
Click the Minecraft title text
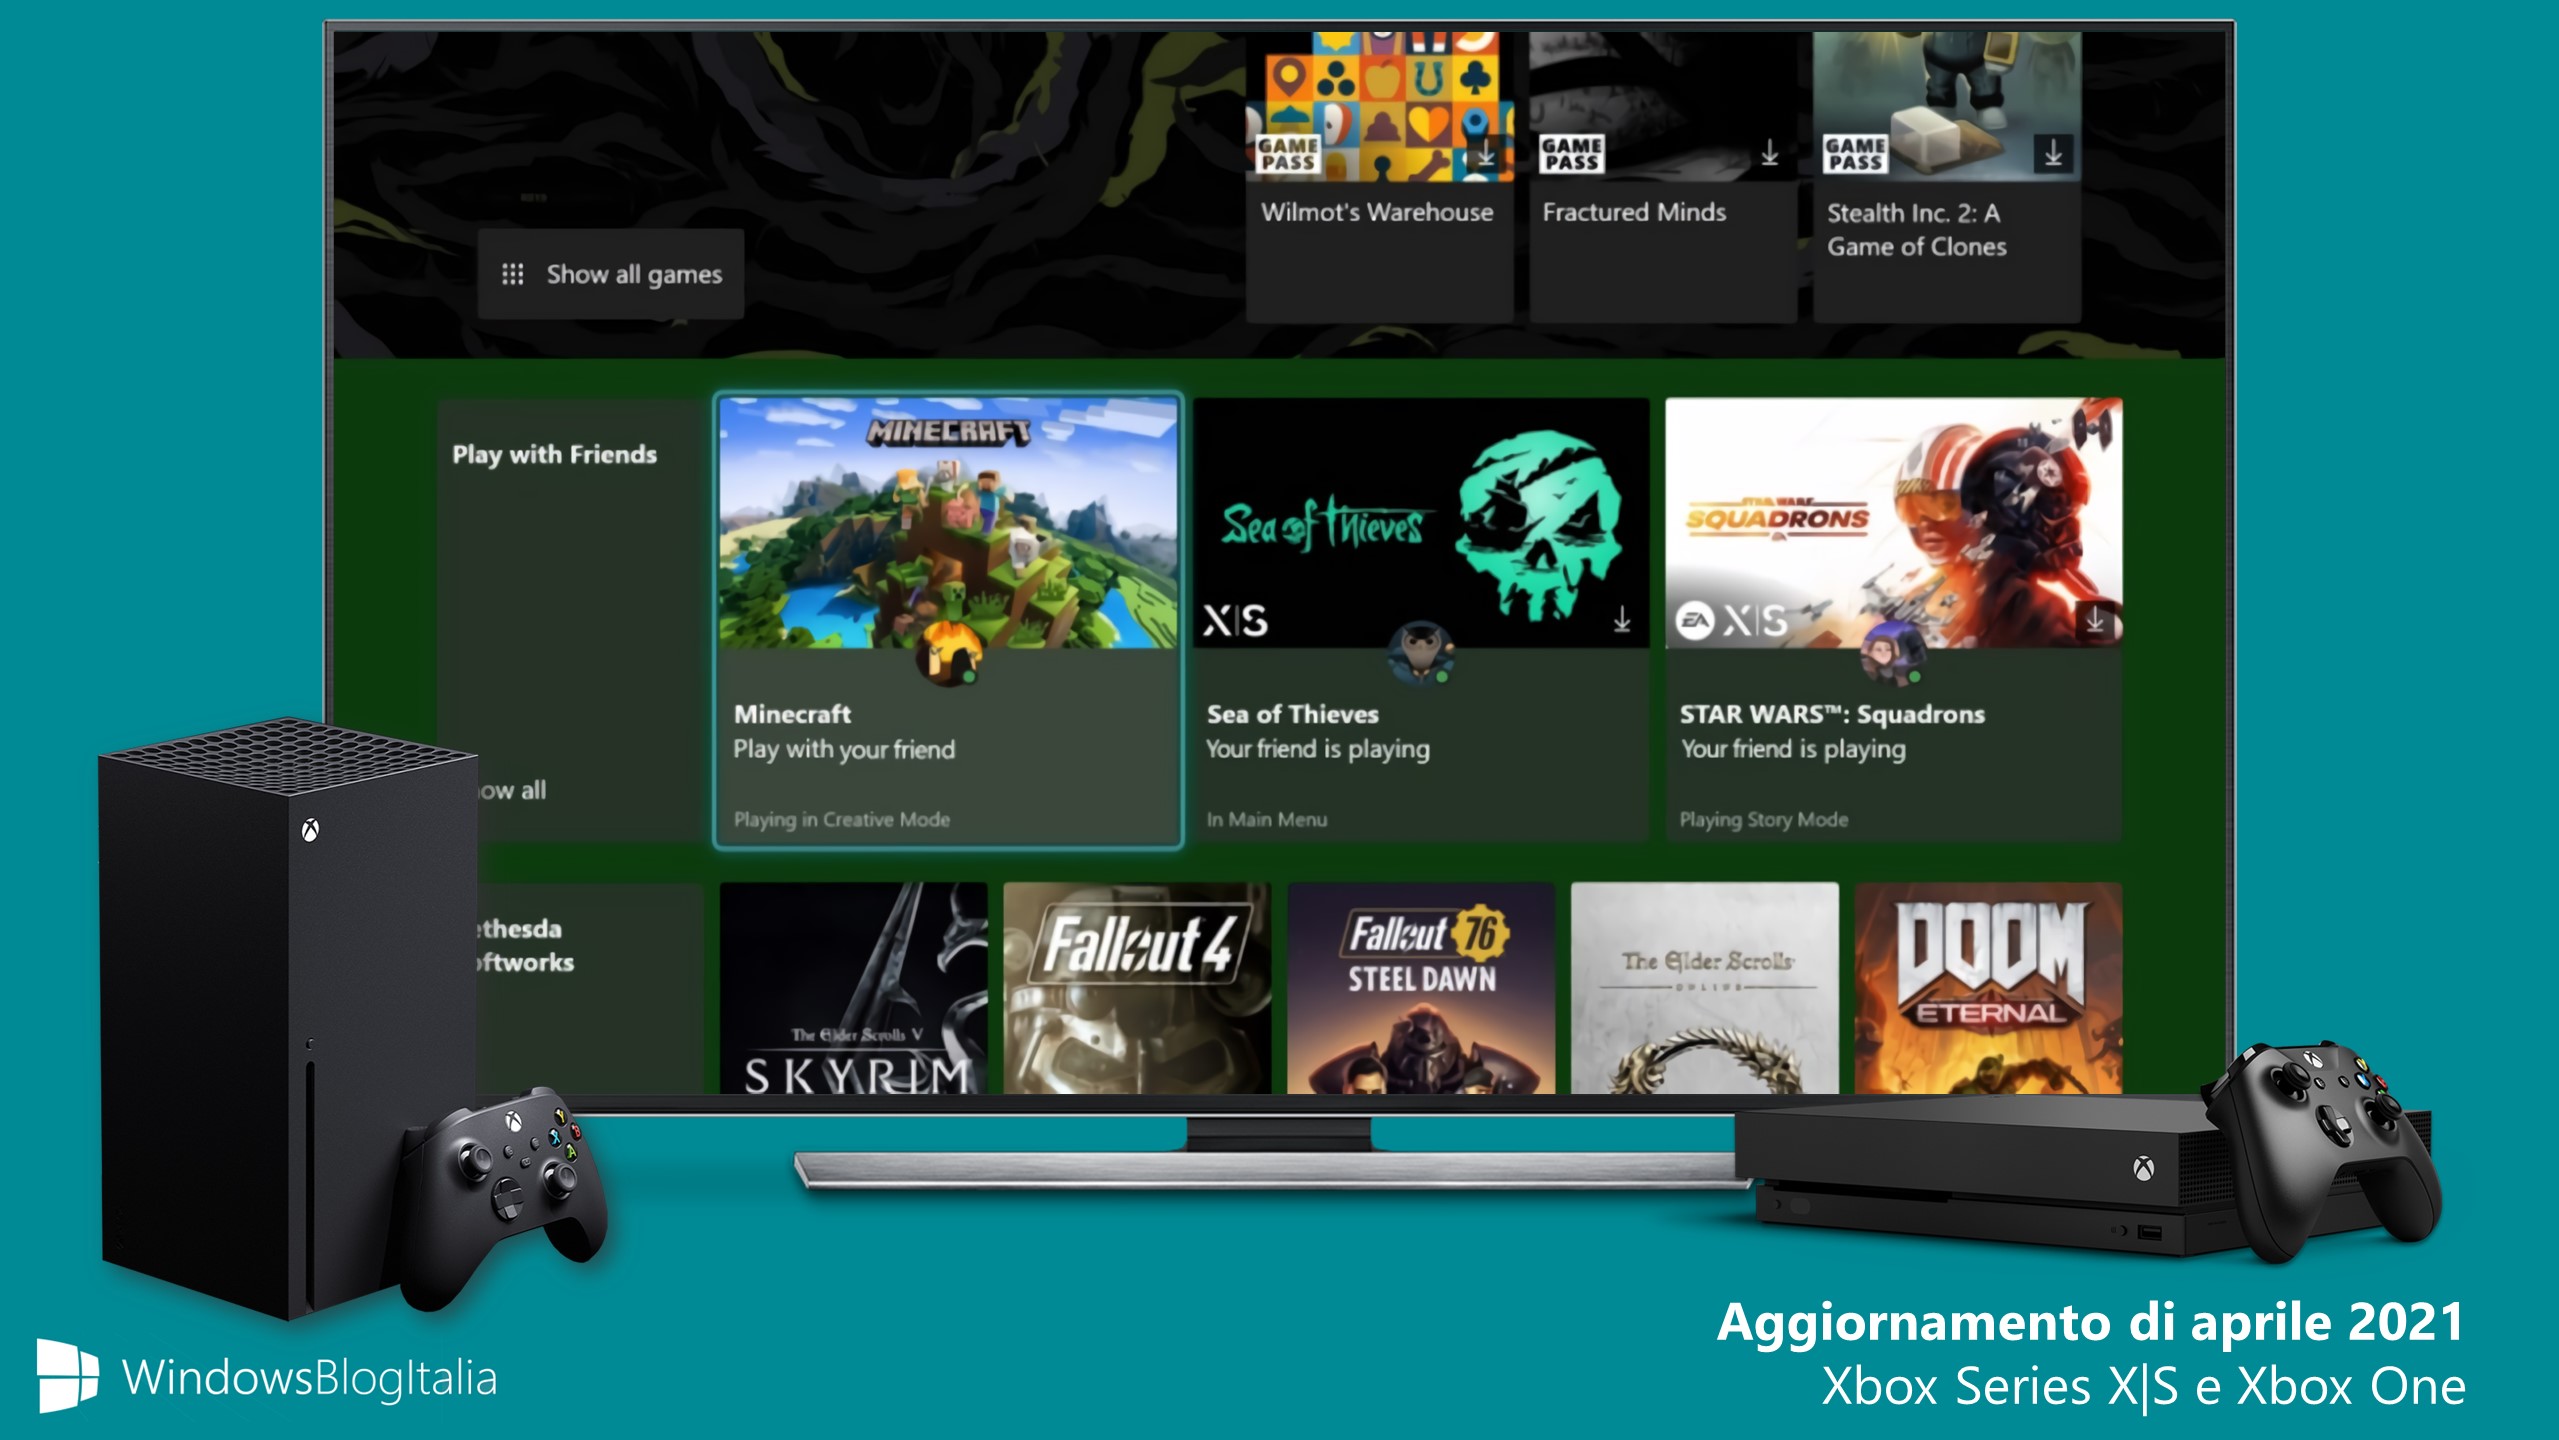[792, 714]
